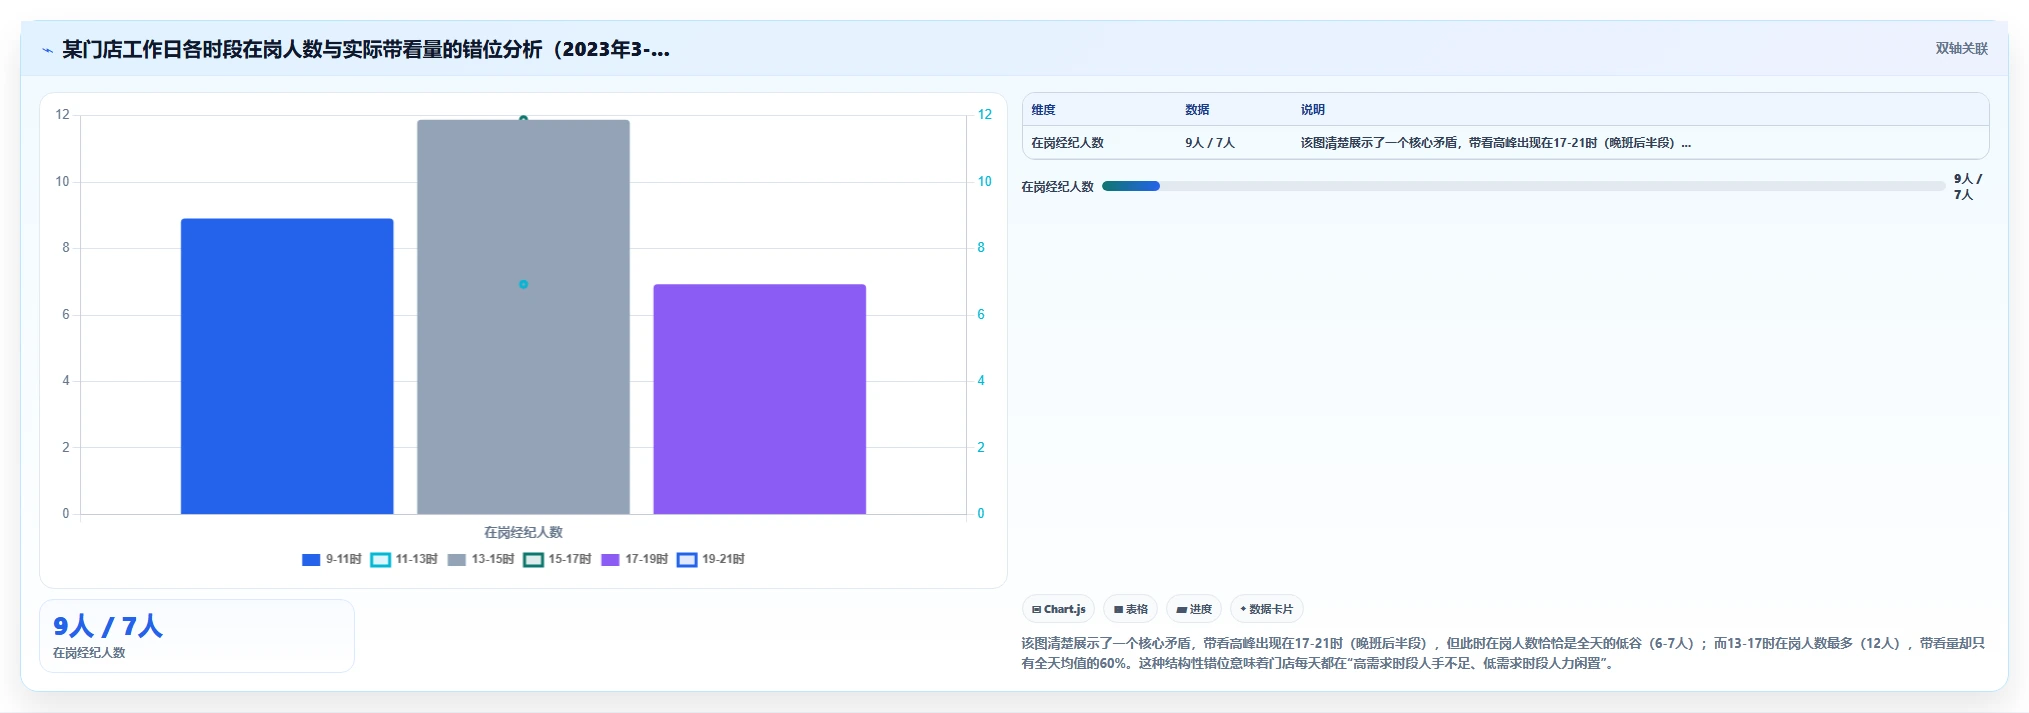Click the cyan data point on the gray bar
Viewport: 2029px width, 713px height.
(x=523, y=285)
